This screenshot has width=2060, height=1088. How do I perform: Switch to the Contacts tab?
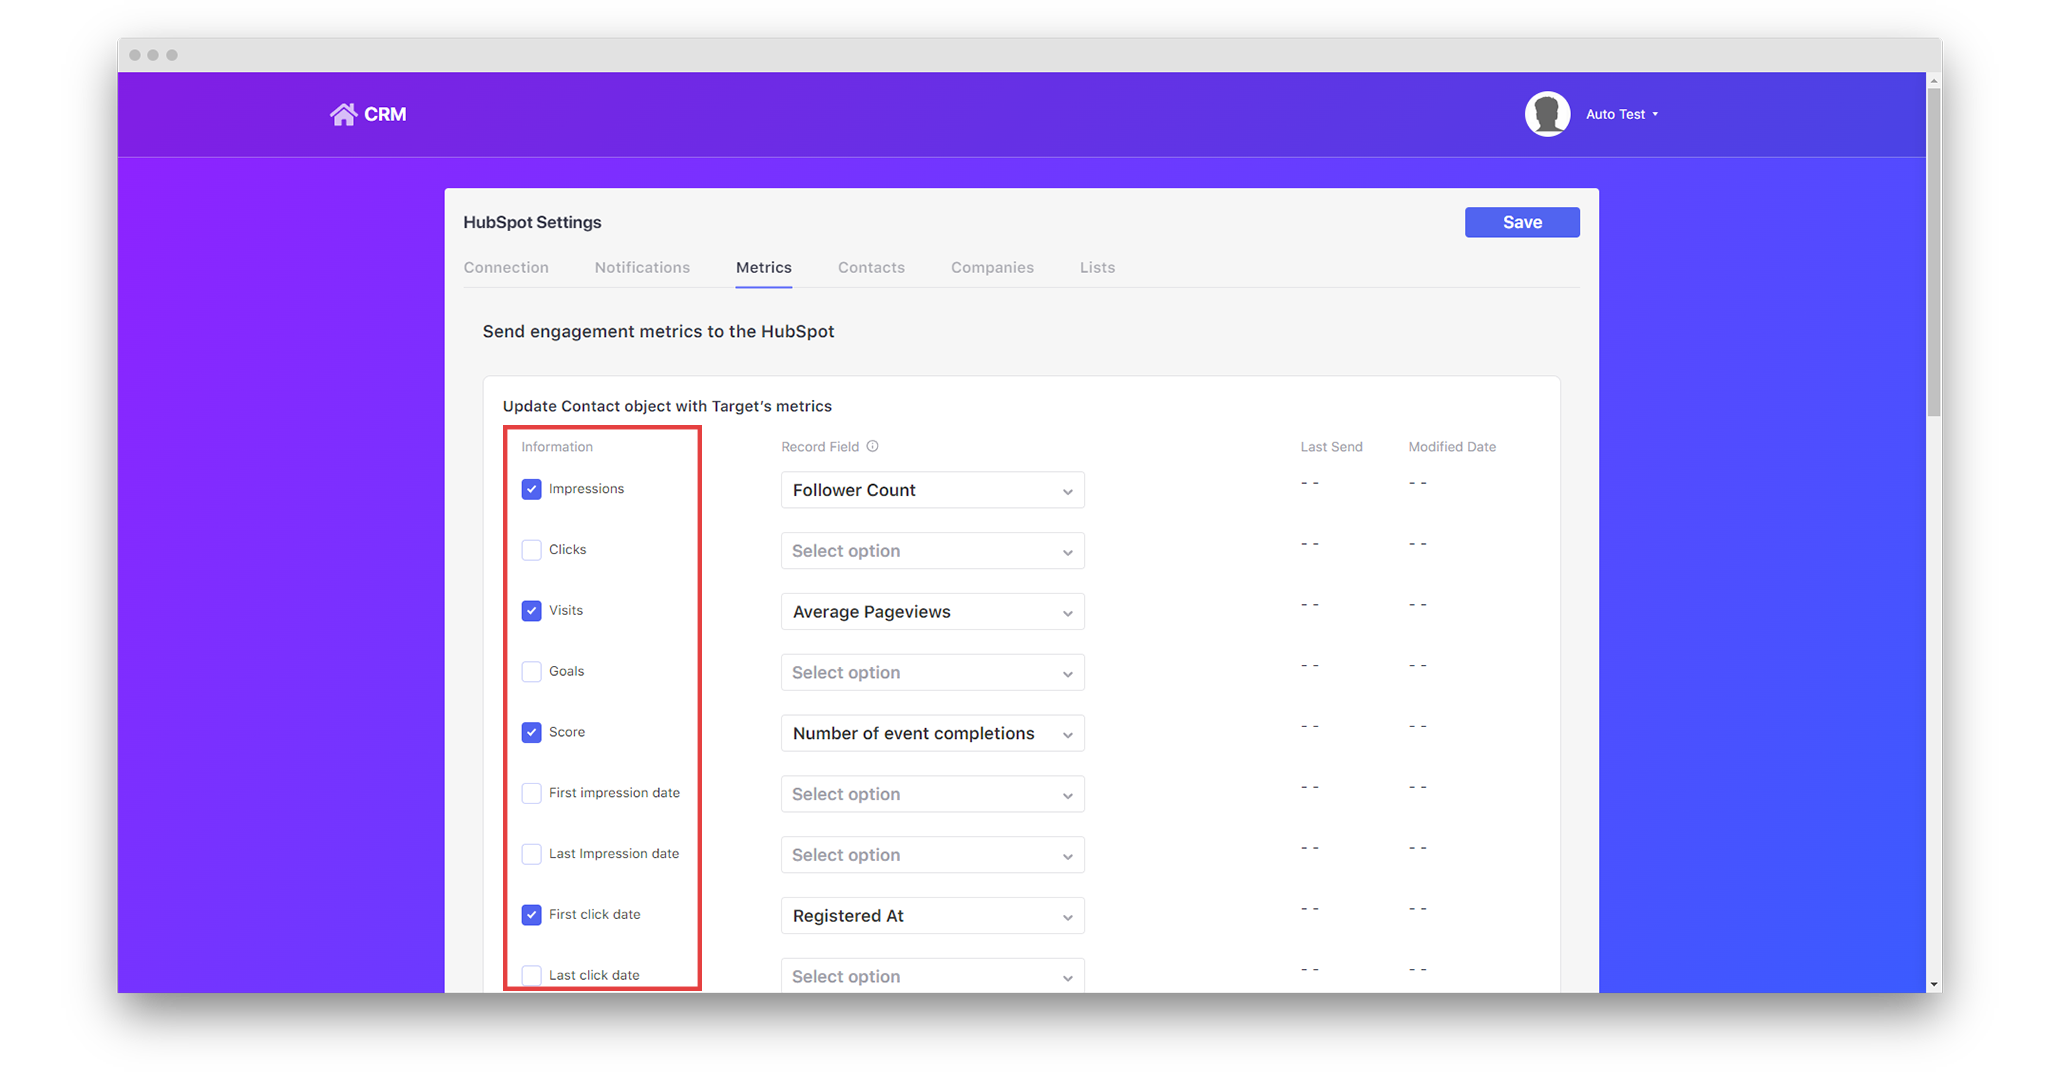[x=870, y=267]
